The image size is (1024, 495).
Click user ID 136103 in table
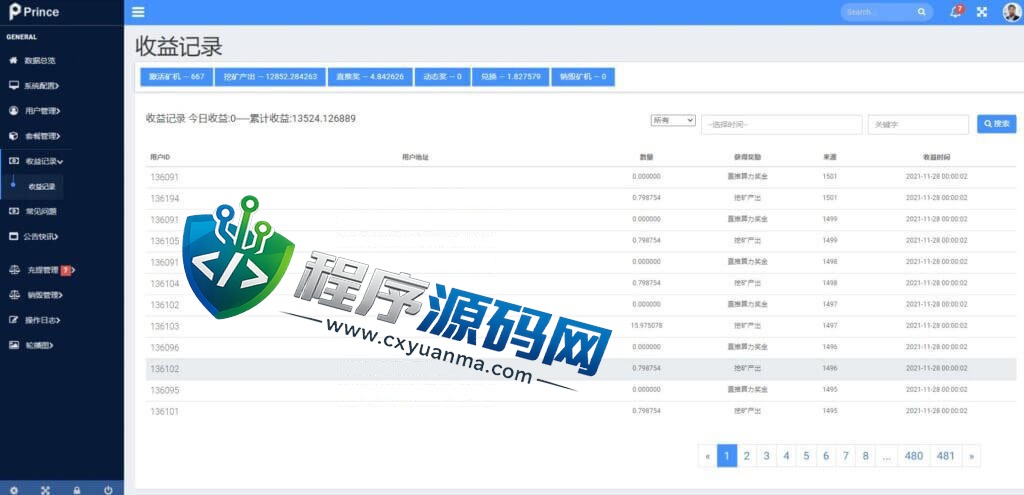point(165,326)
